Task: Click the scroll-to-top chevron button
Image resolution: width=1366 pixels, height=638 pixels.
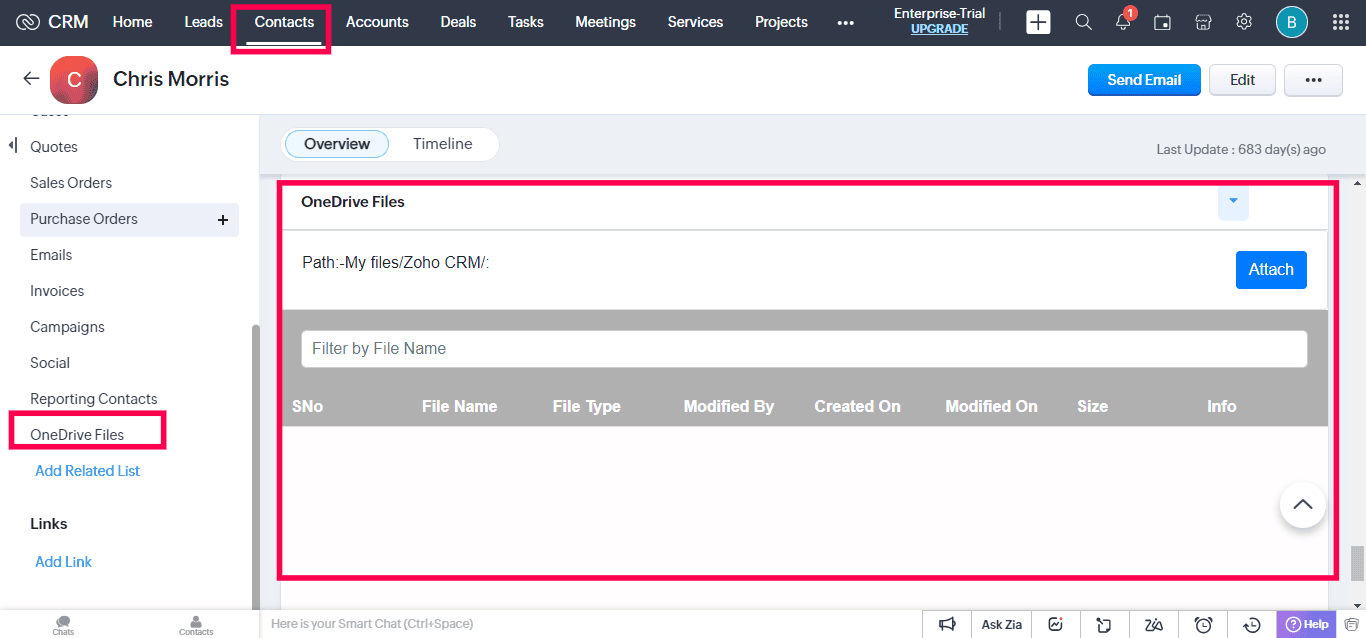Action: [x=1302, y=505]
